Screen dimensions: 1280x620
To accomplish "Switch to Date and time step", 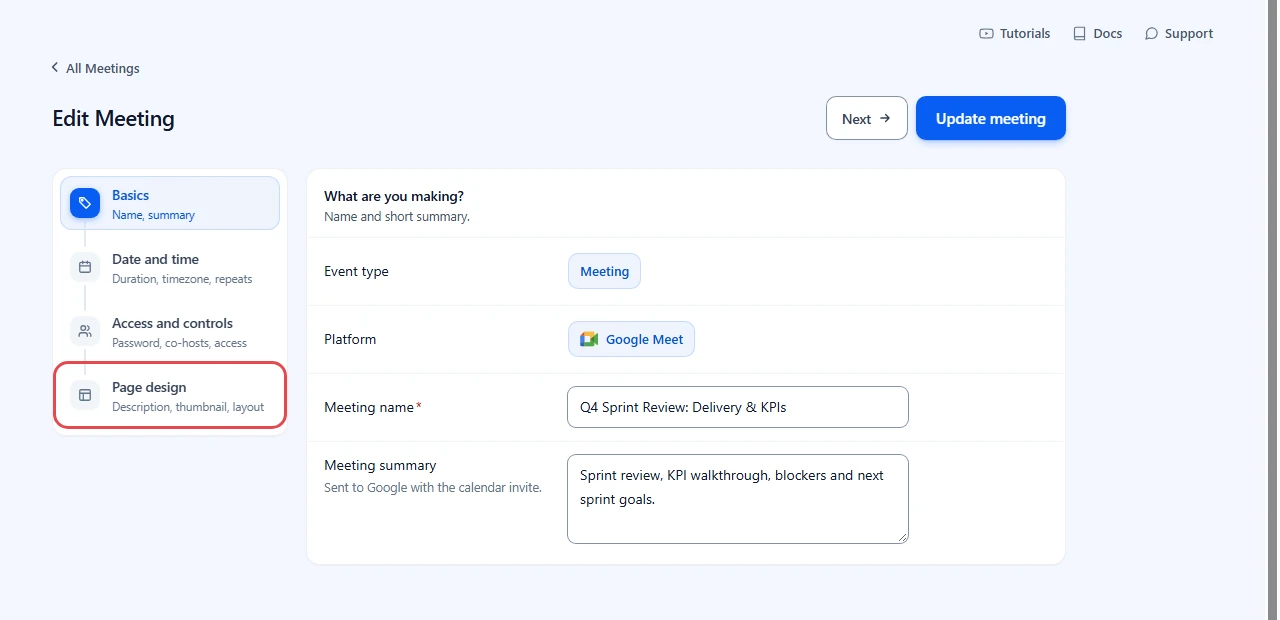I will coord(170,267).
